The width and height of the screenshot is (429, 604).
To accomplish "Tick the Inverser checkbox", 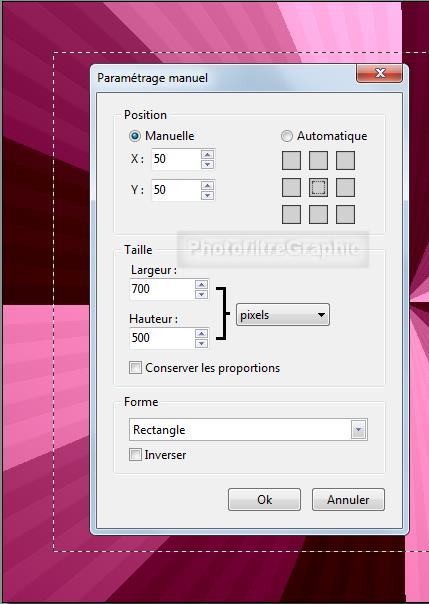I will click(135, 455).
